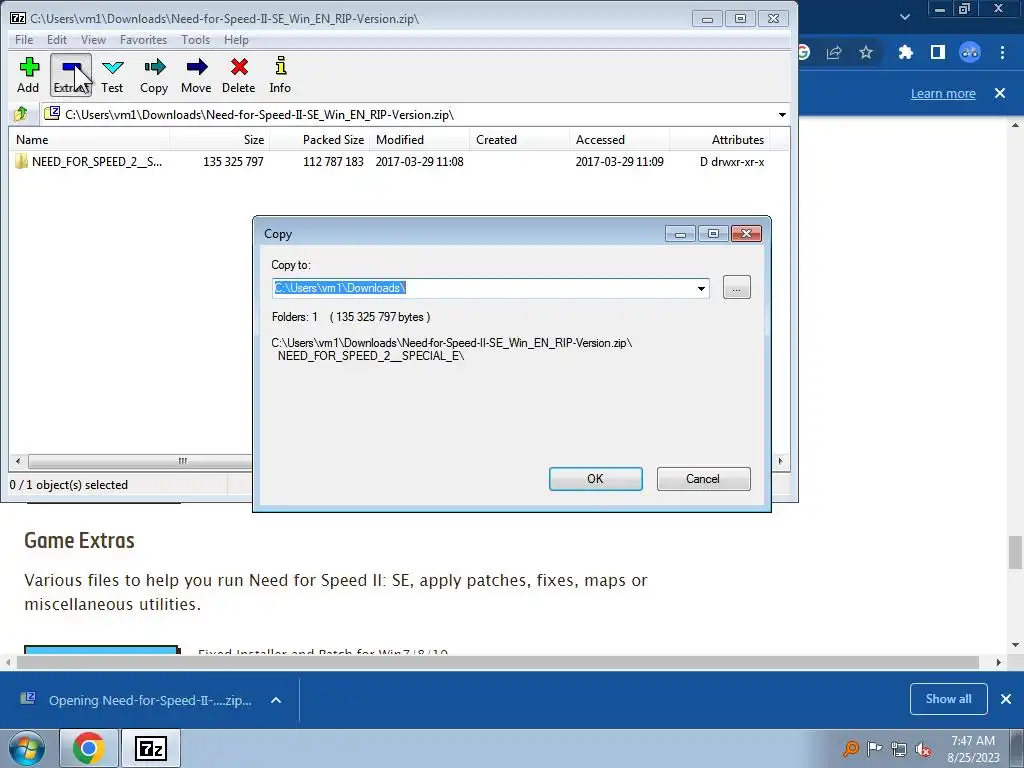Click the 0 / 1 object(s) selected status text
The width and height of the screenshot is (1024, 768).
click(x=69, y=485)
